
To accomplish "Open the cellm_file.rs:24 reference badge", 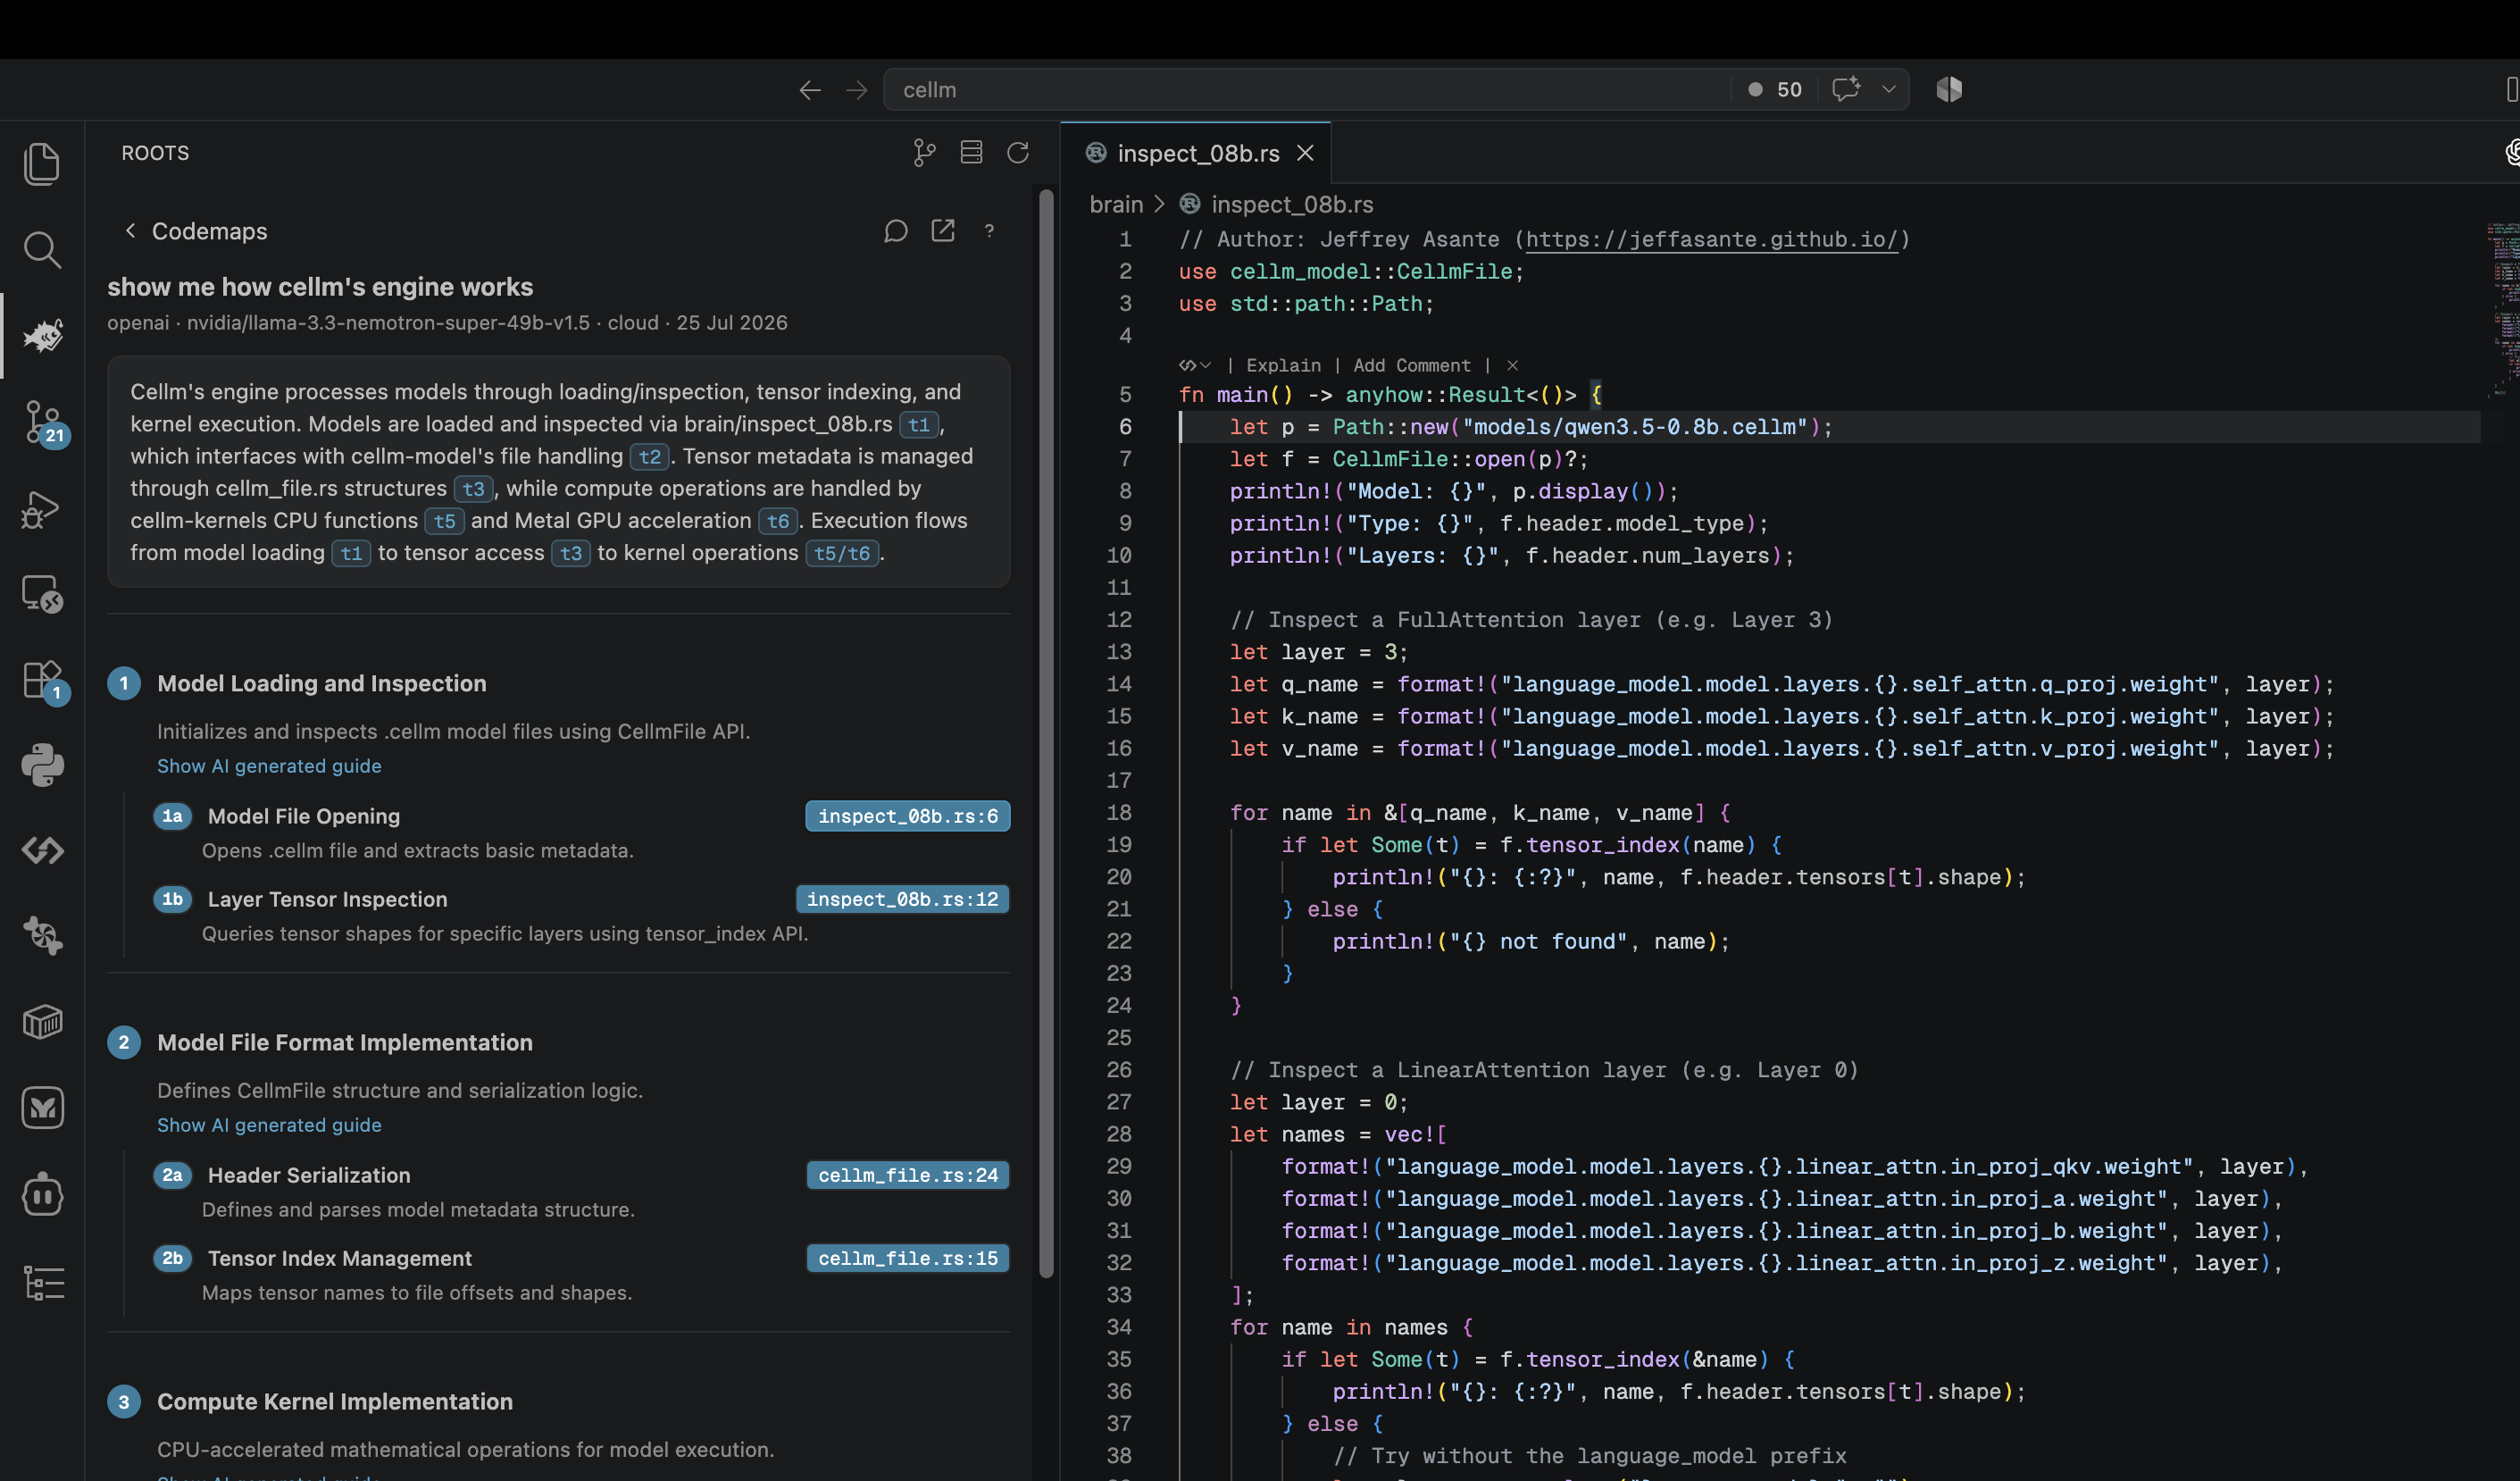I will (908, 1174).
